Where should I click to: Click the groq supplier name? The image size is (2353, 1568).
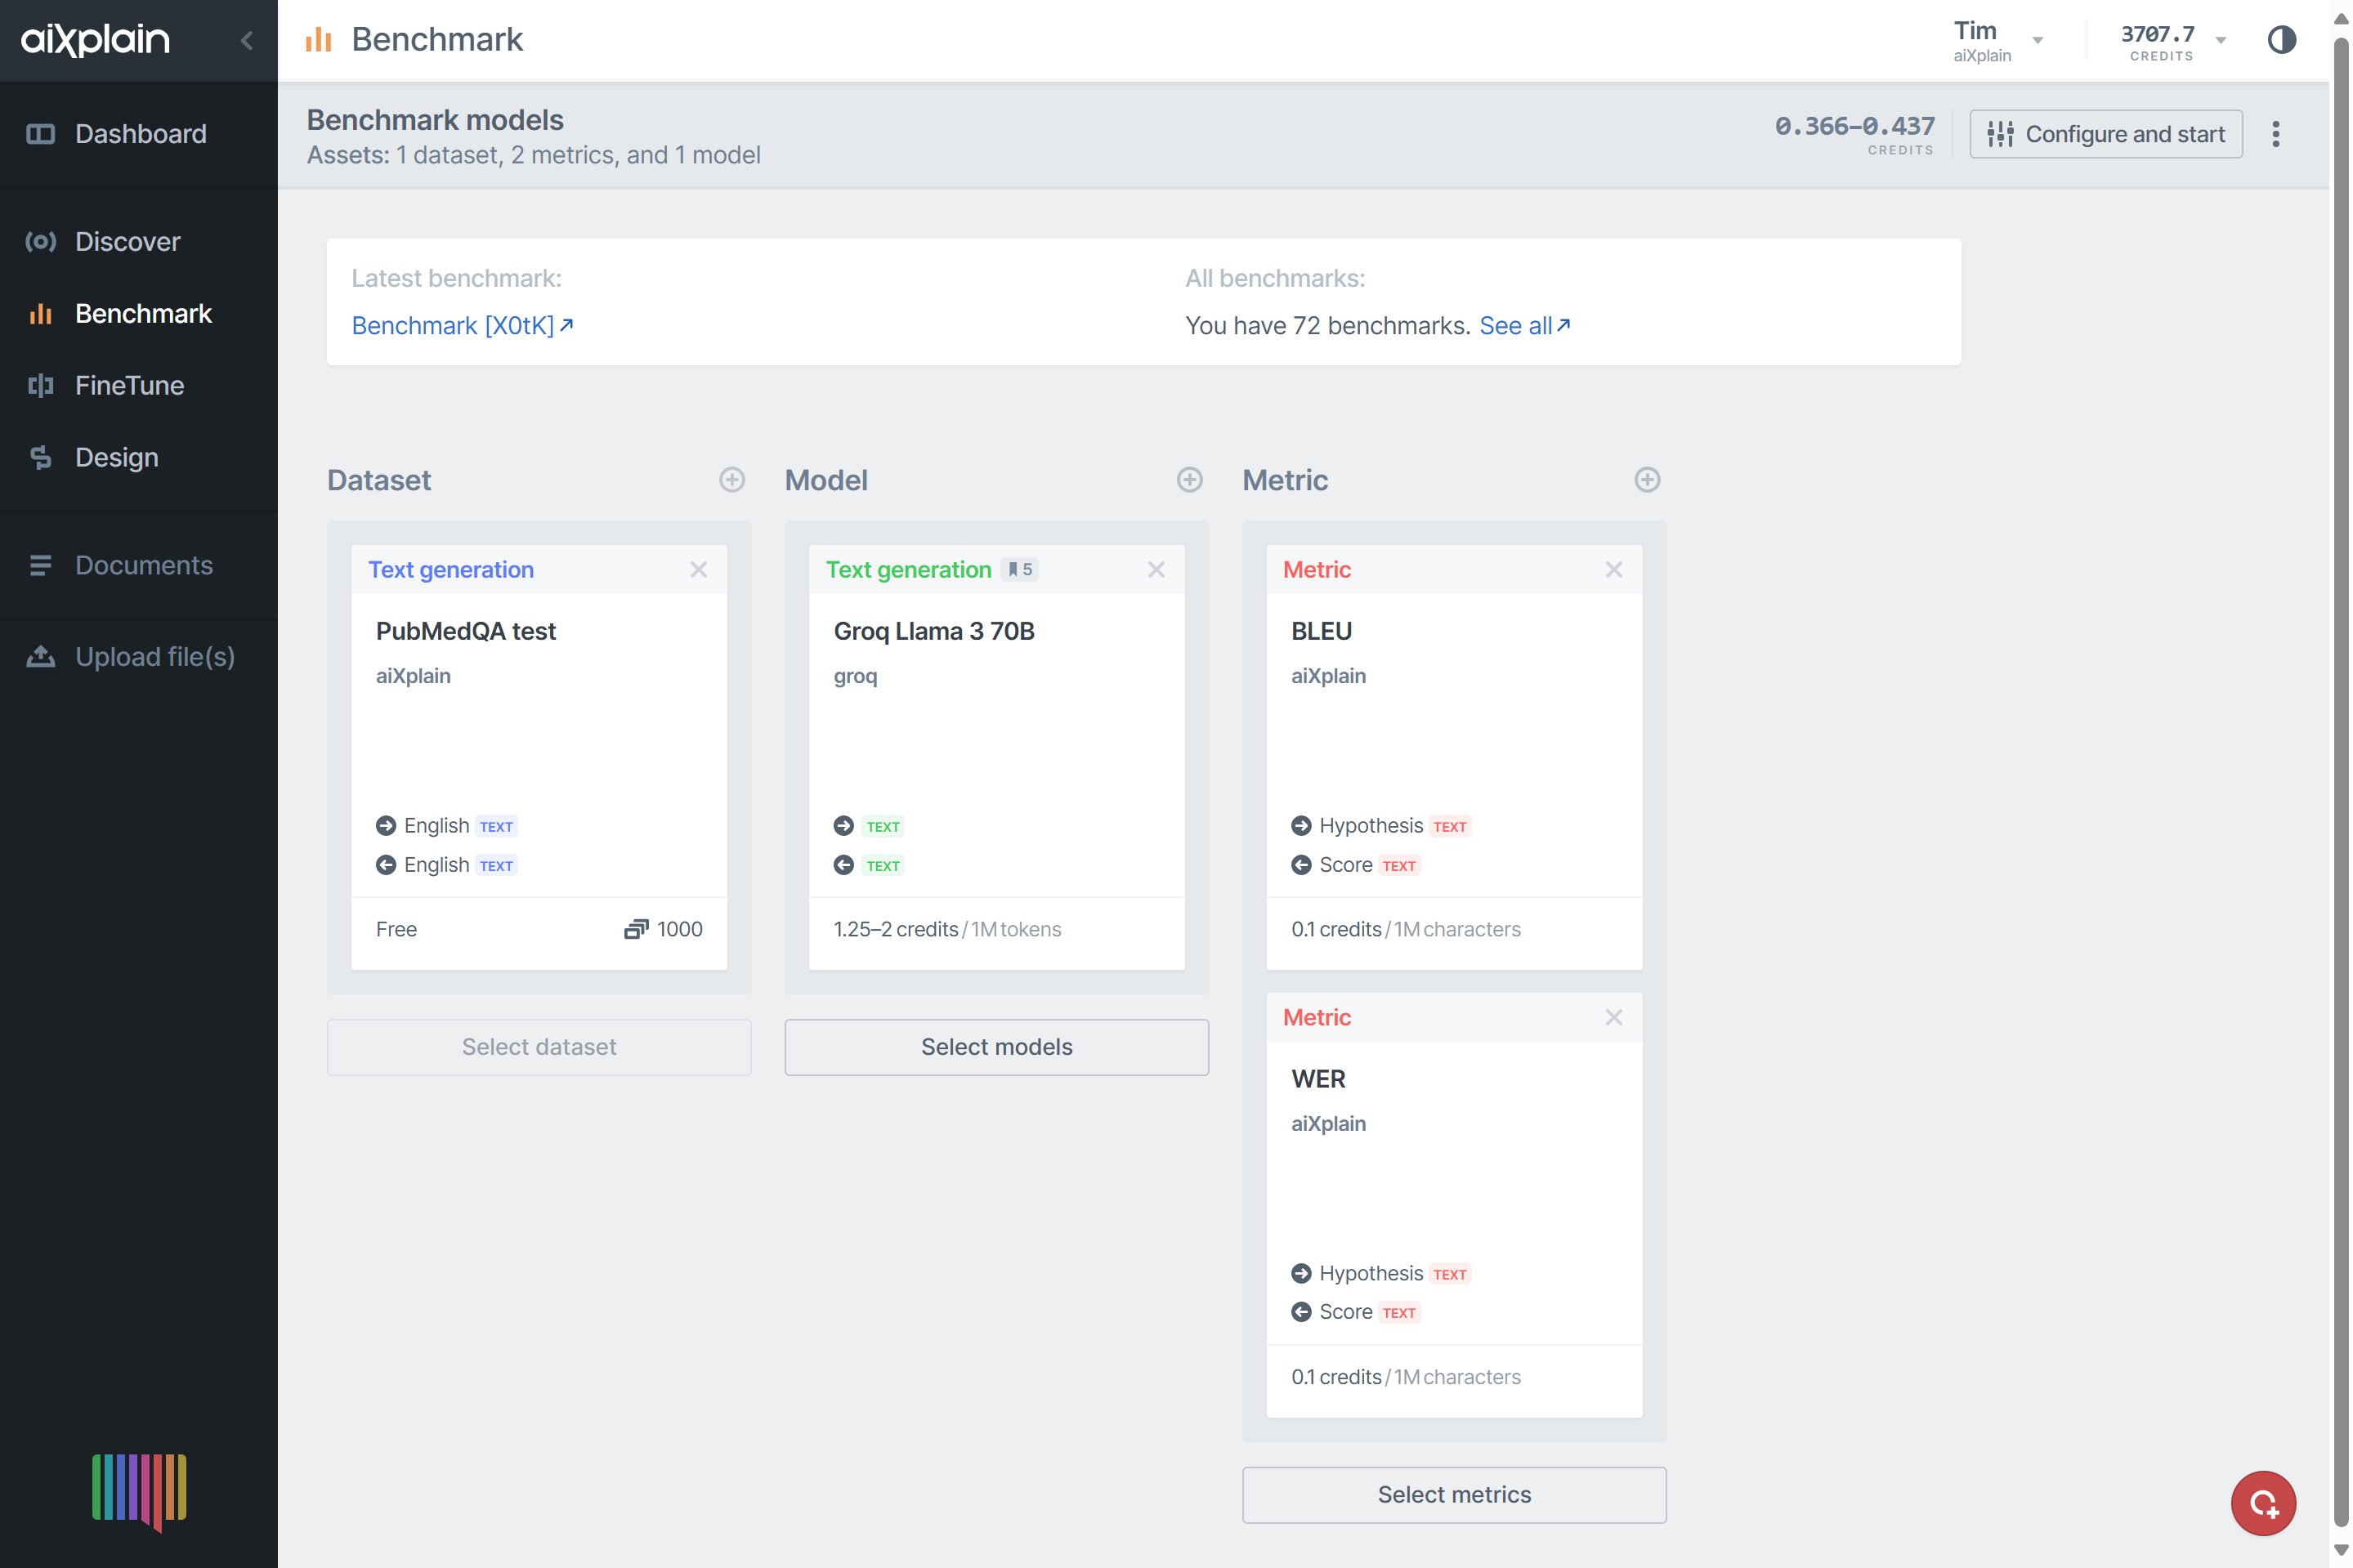[855, 676]
